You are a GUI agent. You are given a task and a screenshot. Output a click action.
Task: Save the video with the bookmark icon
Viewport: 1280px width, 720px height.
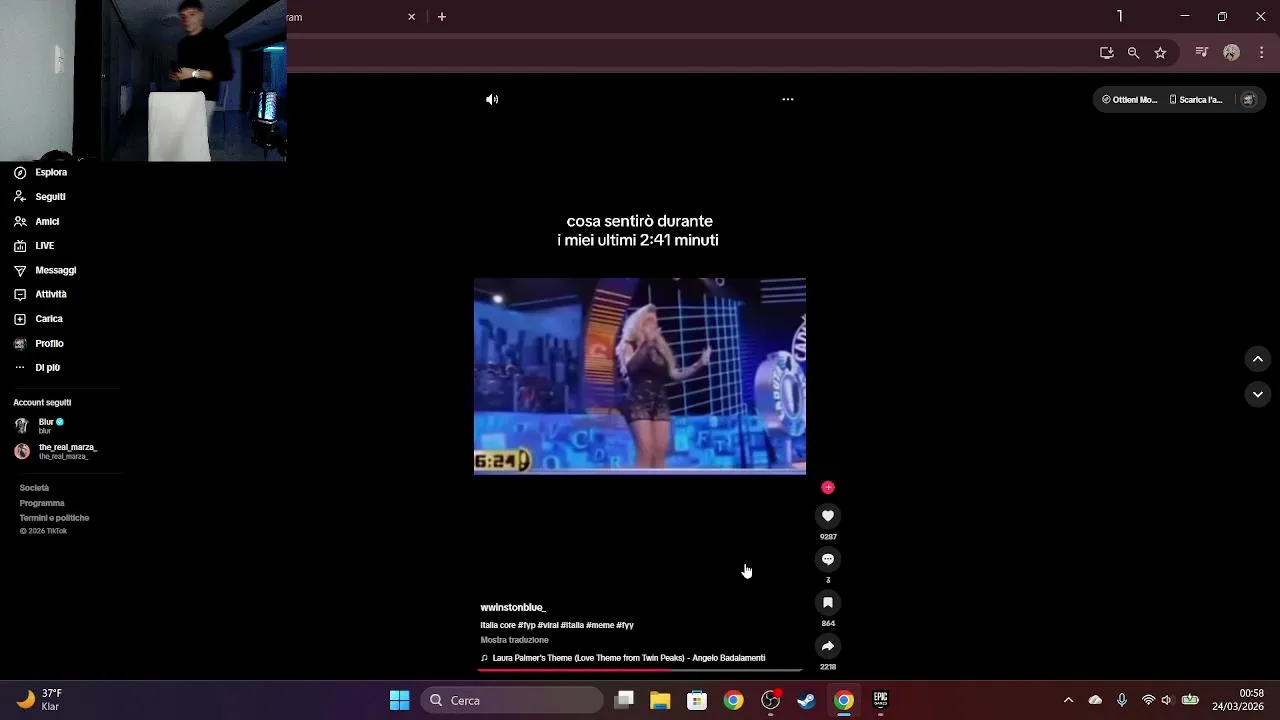[x=828, y=603]
